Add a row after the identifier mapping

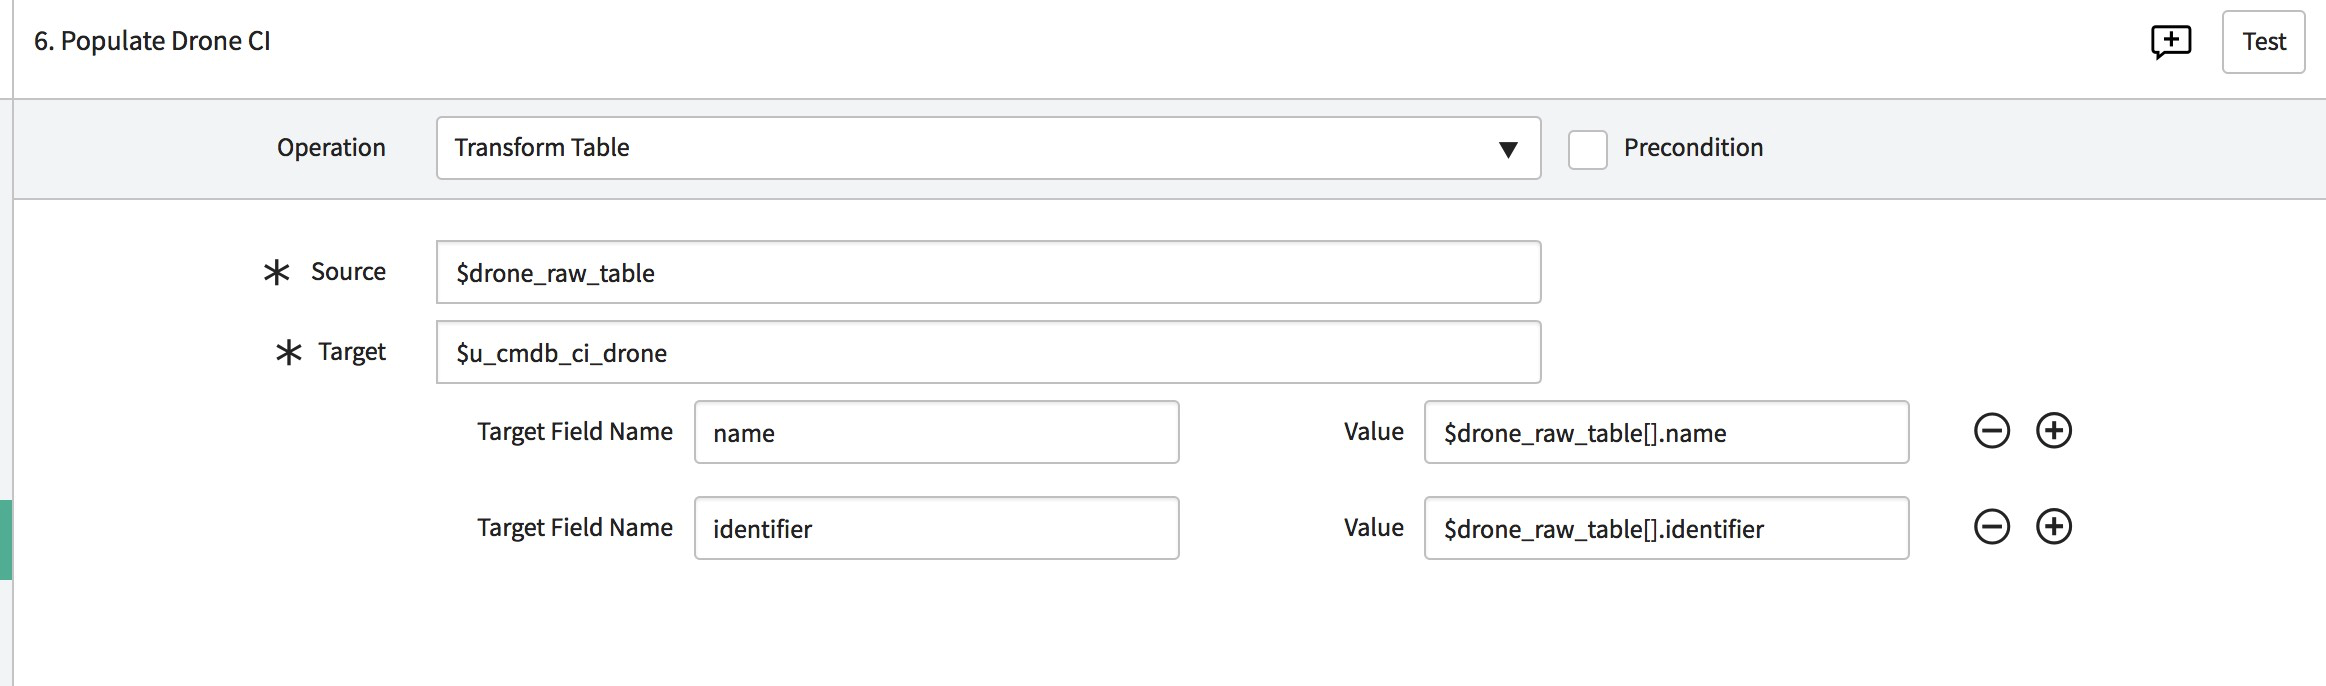[x=2054, y=527]
